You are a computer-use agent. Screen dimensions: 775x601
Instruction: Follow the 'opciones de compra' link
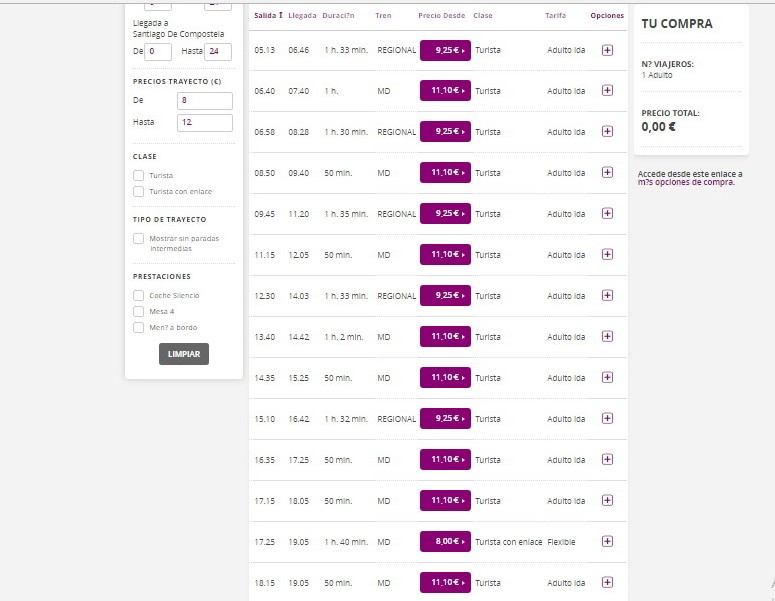(692, 183)
